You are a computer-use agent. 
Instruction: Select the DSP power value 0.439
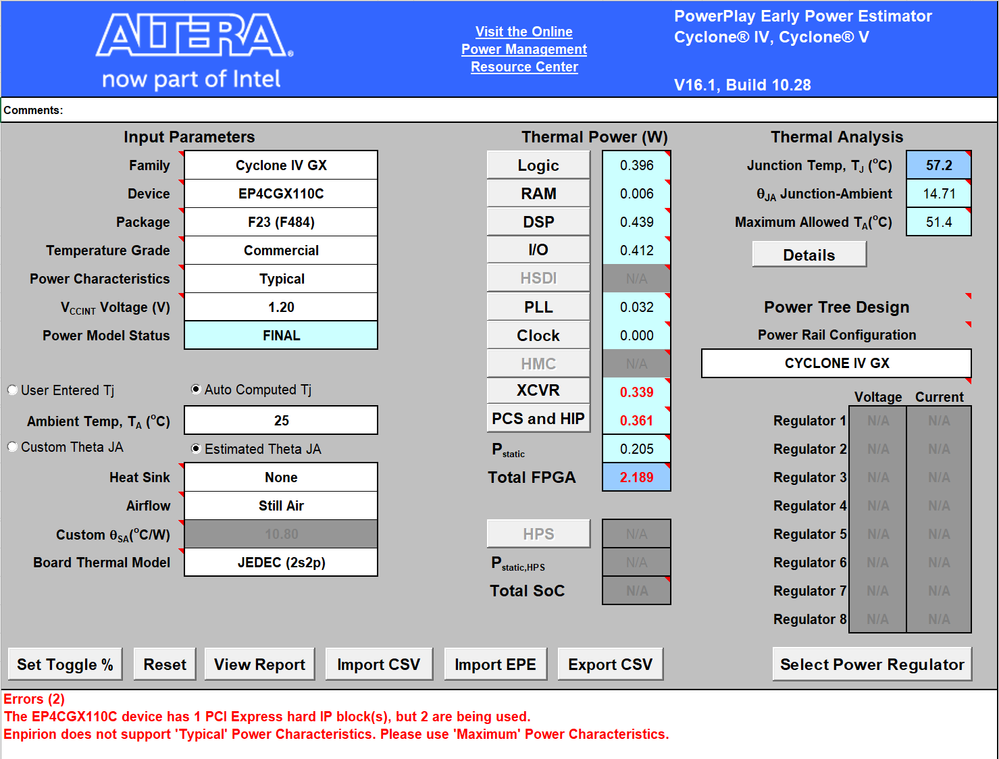click(x=636, y=222)
